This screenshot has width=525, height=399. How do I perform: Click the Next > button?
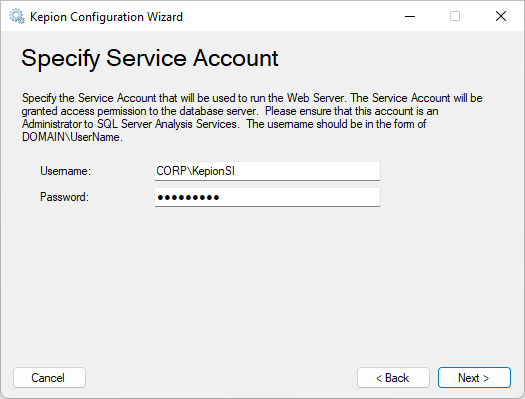pos(474,378)
